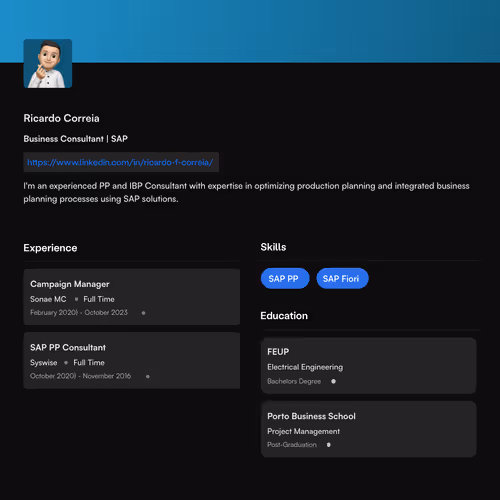Screen dimensions: 500x500
Task: Click the Experience section heading
Action: point(50,248)
